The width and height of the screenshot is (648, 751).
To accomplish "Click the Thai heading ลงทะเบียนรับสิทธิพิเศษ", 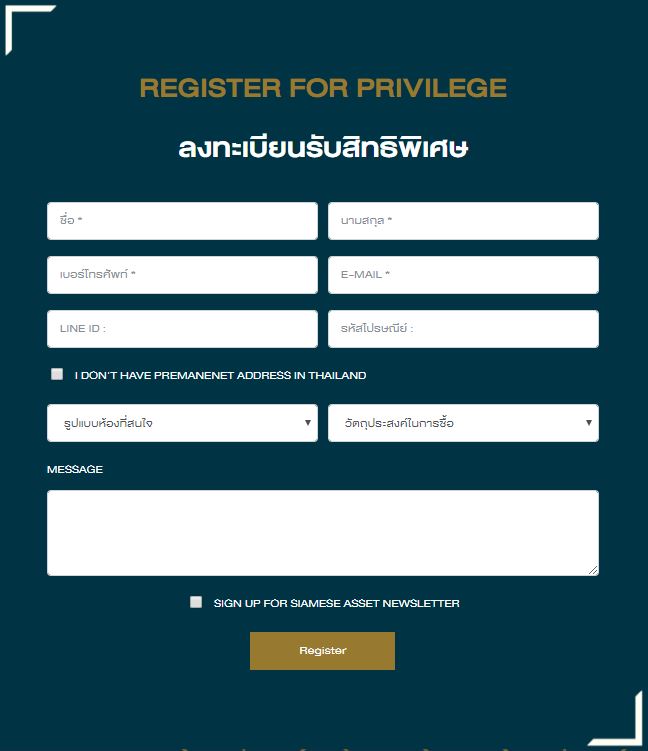I will tap(323, 148).
